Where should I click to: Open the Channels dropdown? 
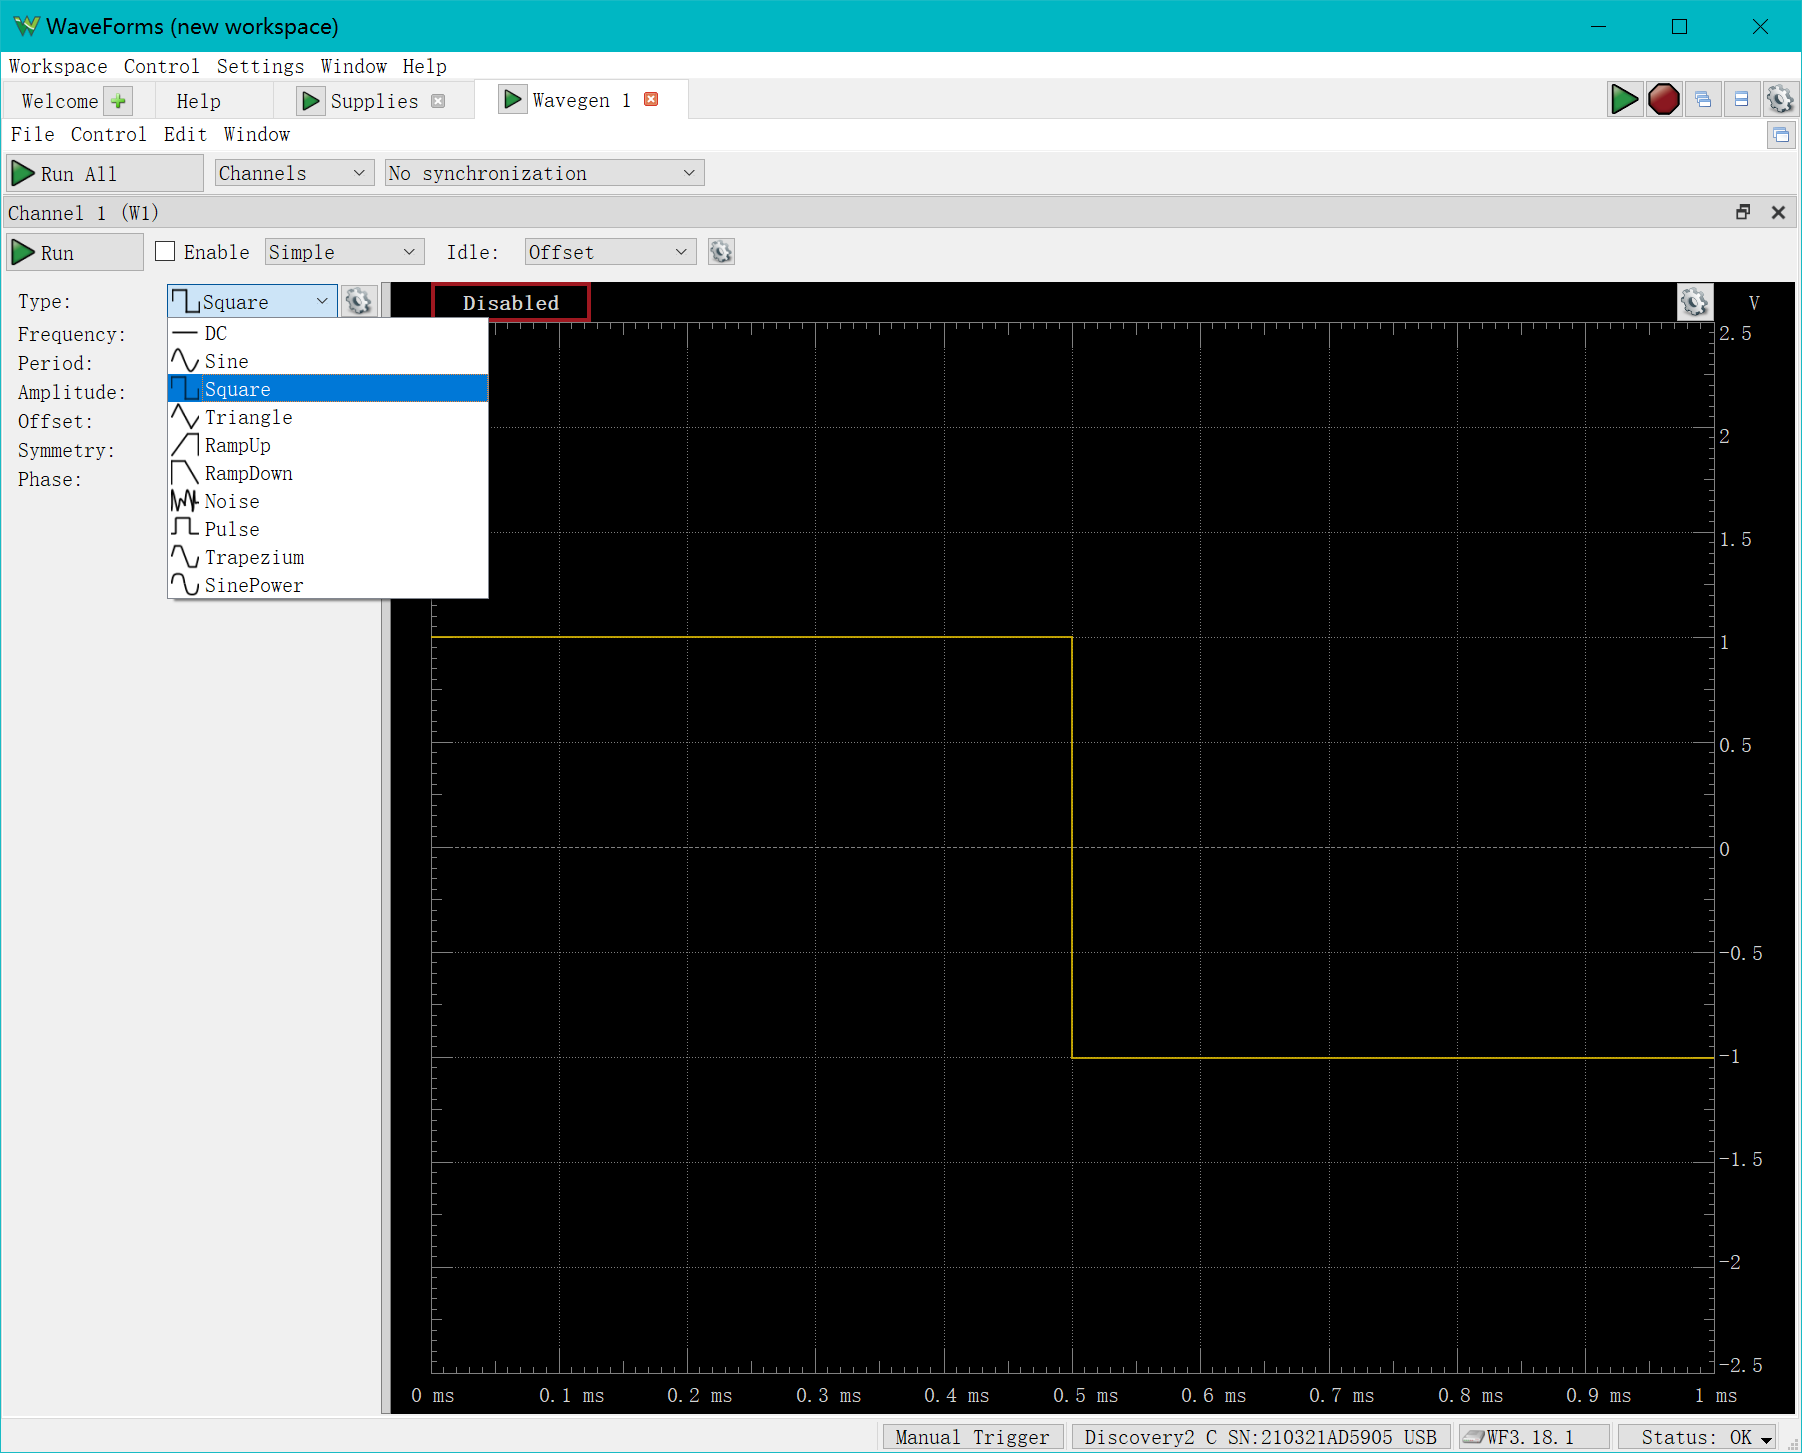click(294, 173)
